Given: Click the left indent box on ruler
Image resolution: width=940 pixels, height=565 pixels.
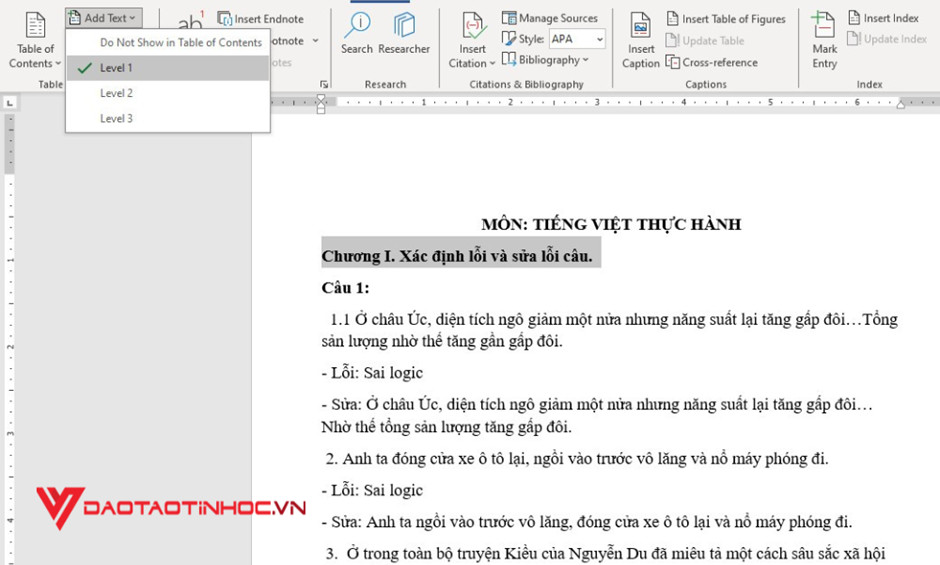Looking at the screenshot, I should [321, 110].
